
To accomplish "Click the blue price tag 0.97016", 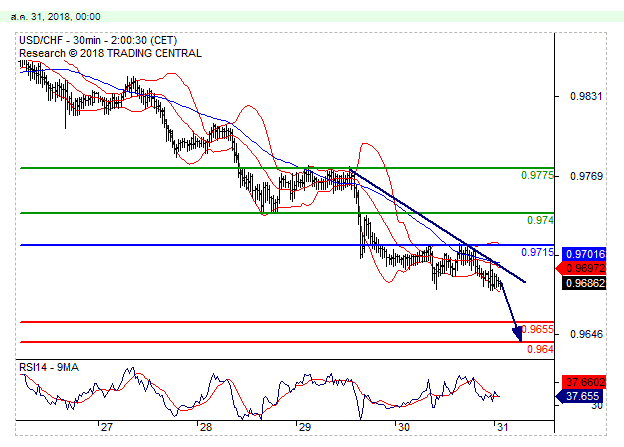I will [x=584, y=254].
